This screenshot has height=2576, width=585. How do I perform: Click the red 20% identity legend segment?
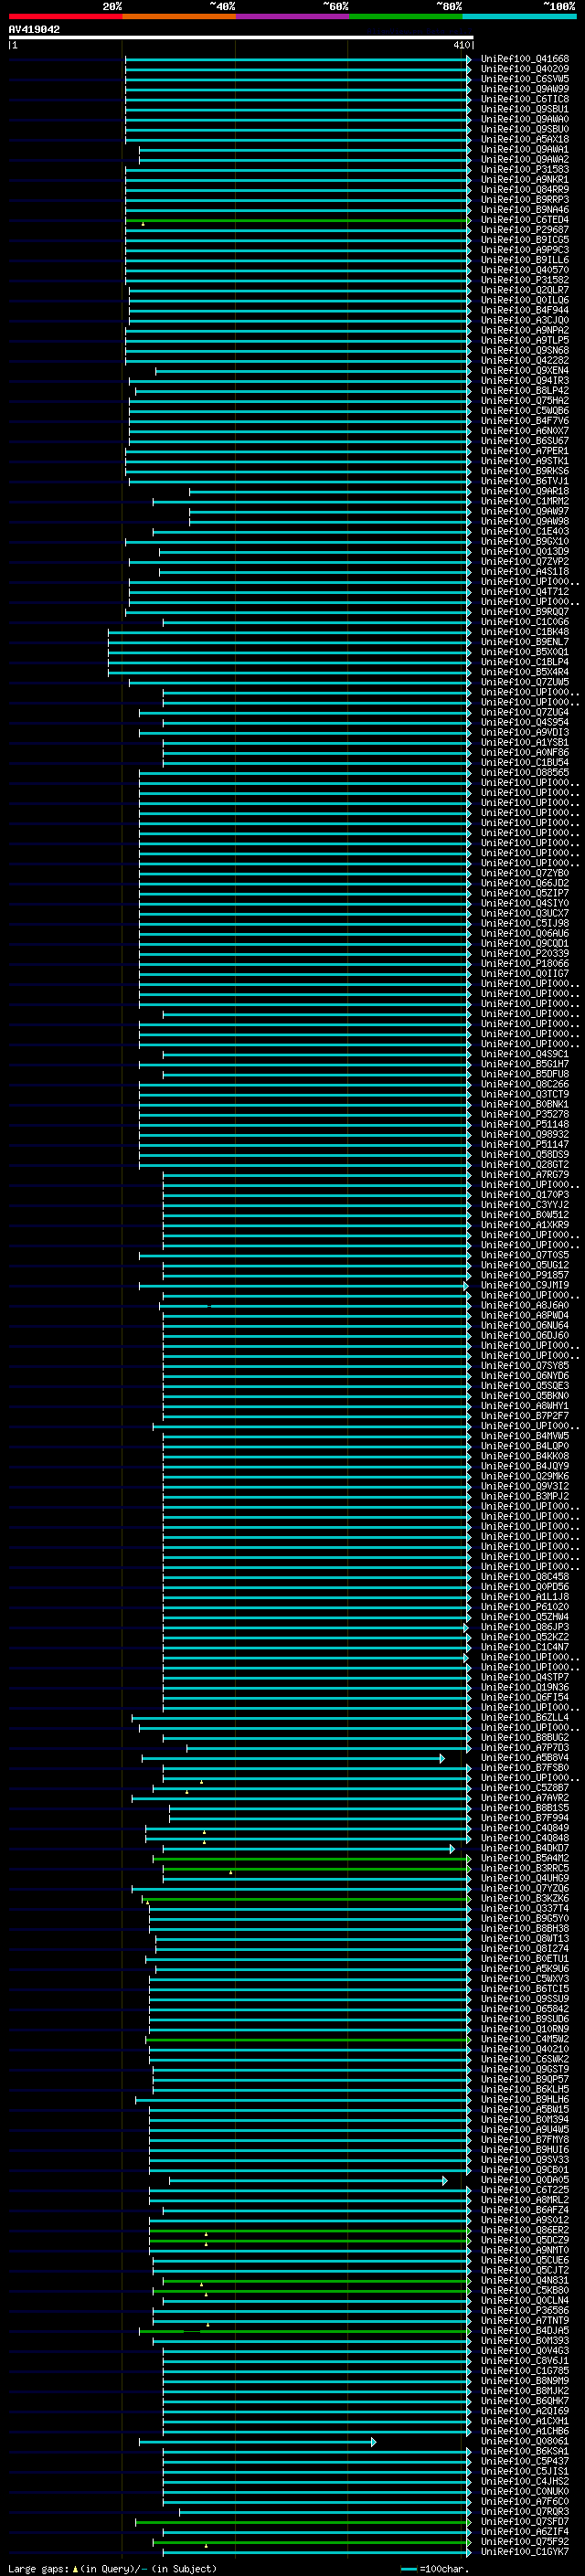[65, 16]
